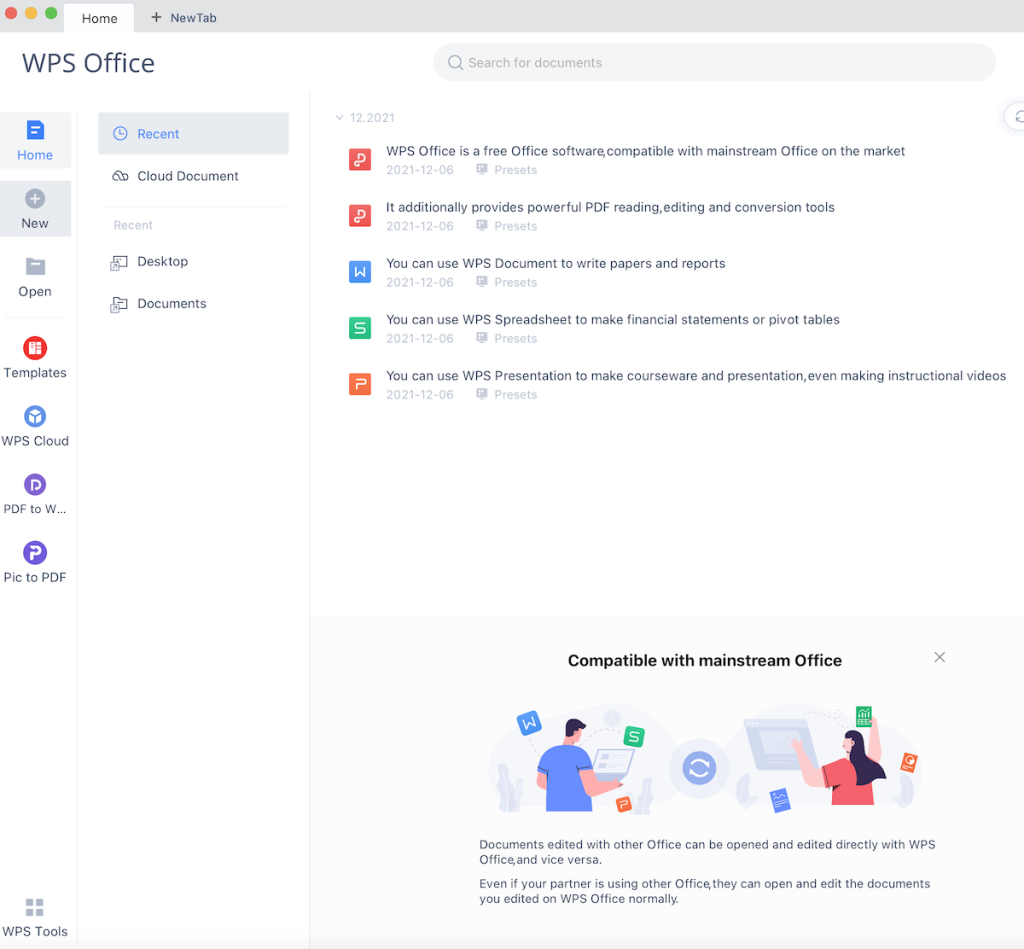The width and height of the screenshot is (1024, 949).
Task: Open the WPS Spreadsheet file icon
Action: point(360,328)
